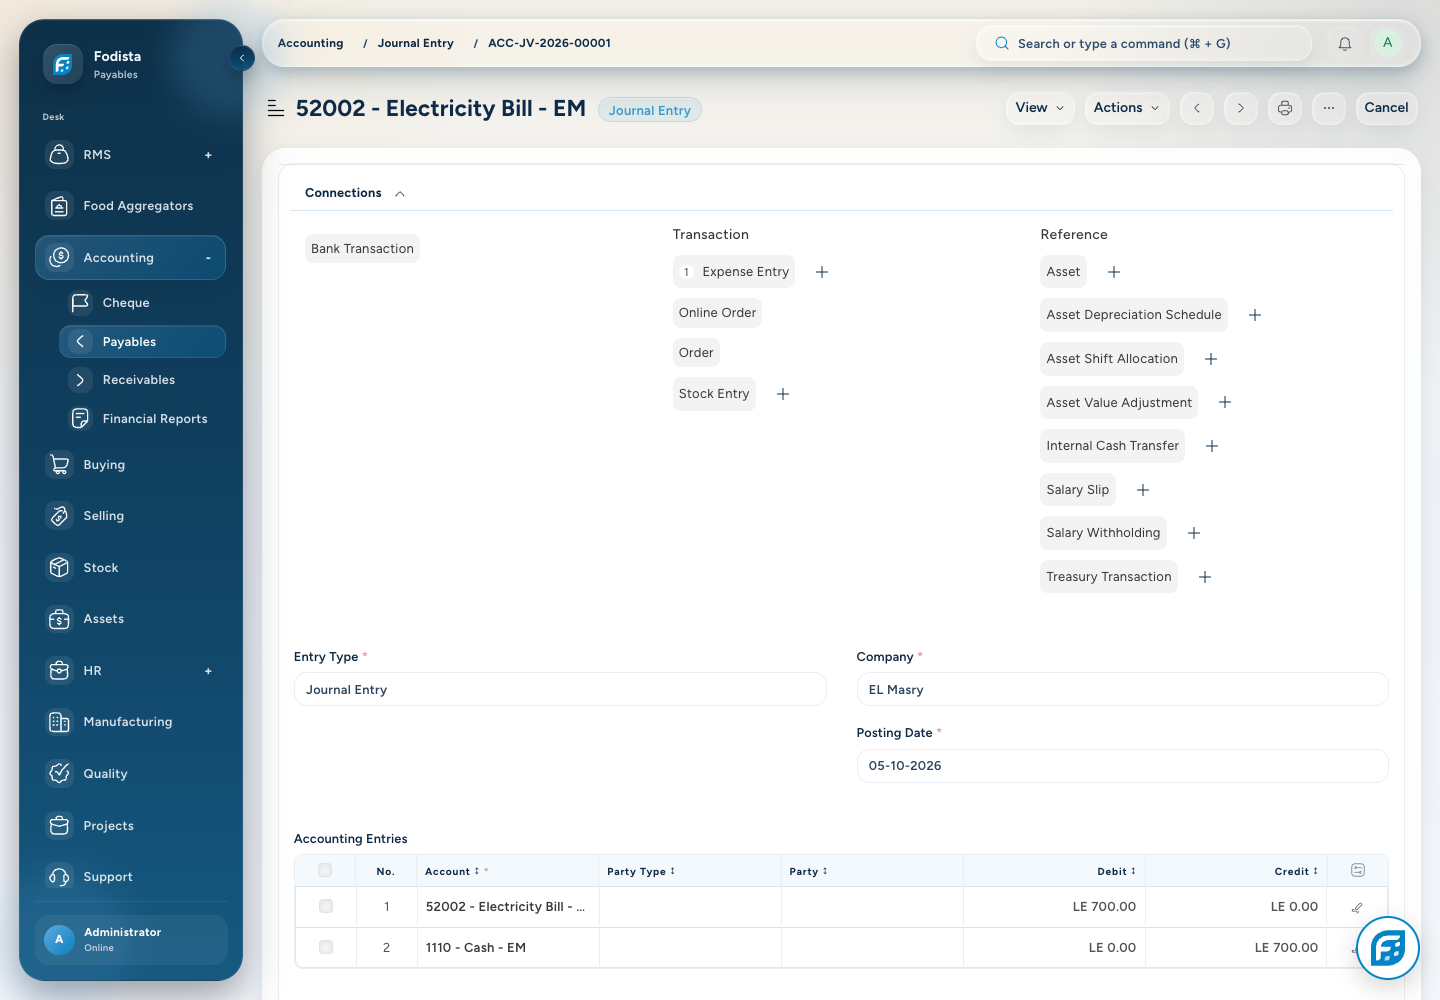Image resolution: width=1440 pixels, height=1000 pixels.
Task: Open notifications bell icon
Action: [x=1345, y=43]
